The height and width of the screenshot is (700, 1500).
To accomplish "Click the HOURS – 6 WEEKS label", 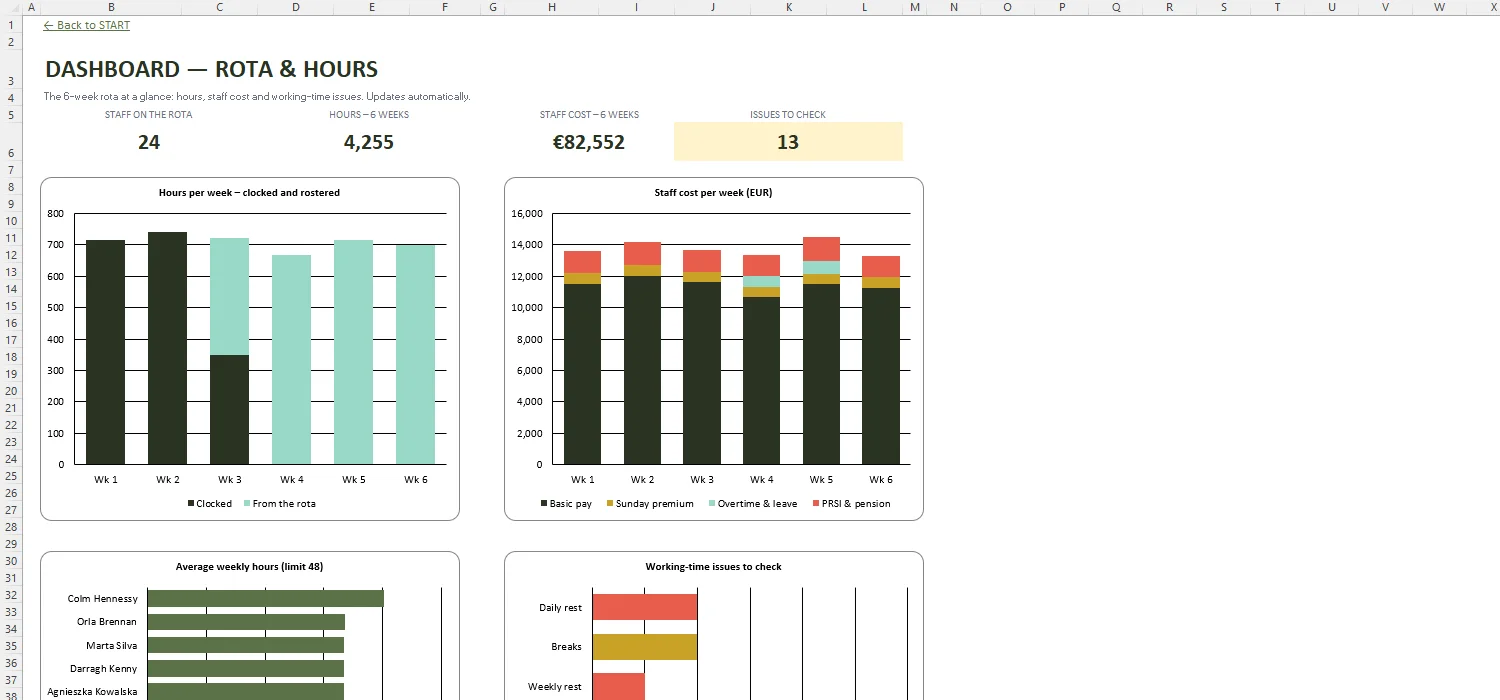I will click(369, 115).
